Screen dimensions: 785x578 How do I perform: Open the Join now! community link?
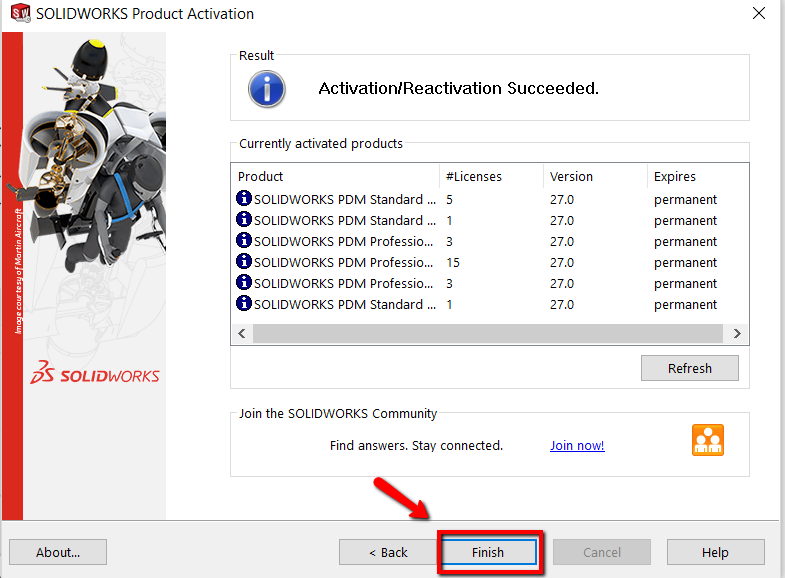click(x=577, y=445)
